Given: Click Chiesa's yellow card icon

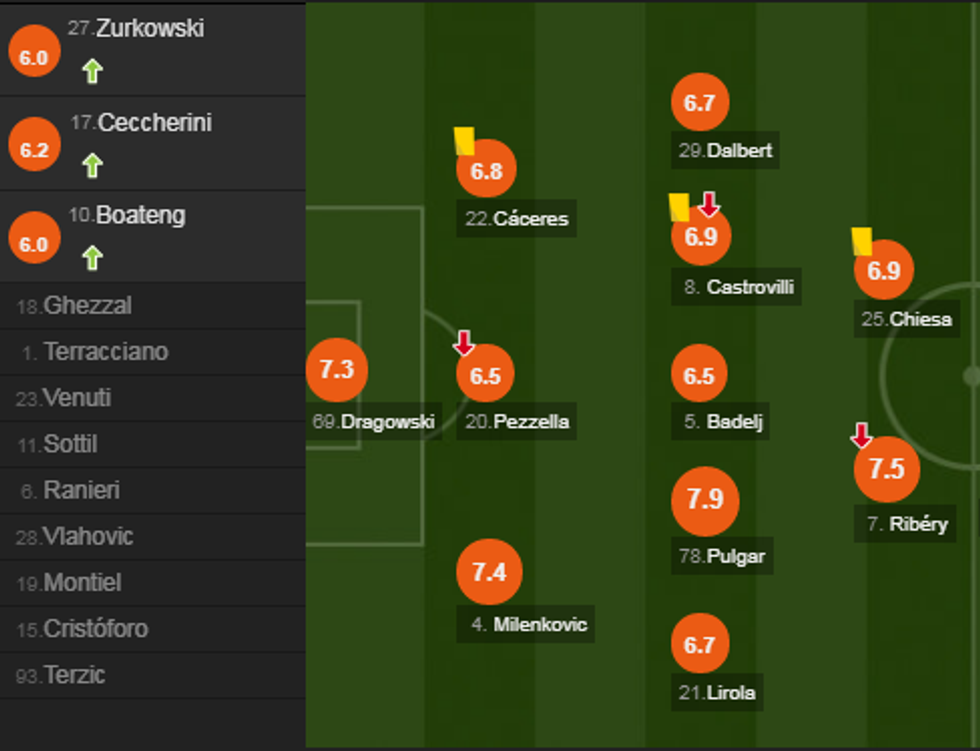Looking at the screenshot, I should pos(862,241).
